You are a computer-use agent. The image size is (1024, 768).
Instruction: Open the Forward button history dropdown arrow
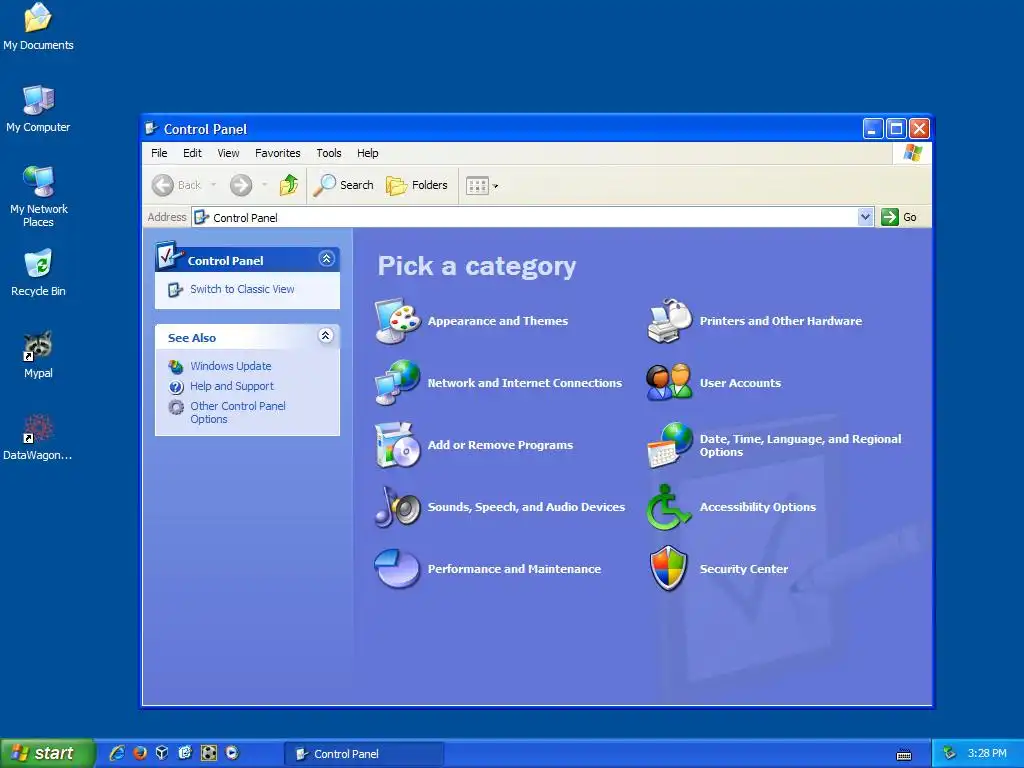264,185
